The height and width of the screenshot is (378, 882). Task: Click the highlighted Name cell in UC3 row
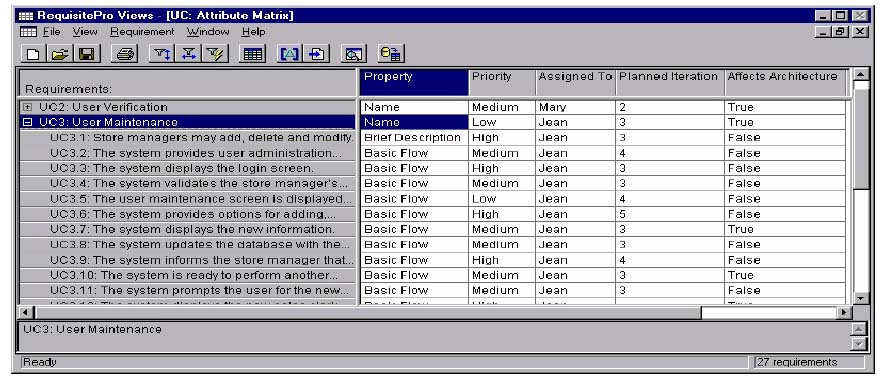pyautogui.click(x=414, y=122)
